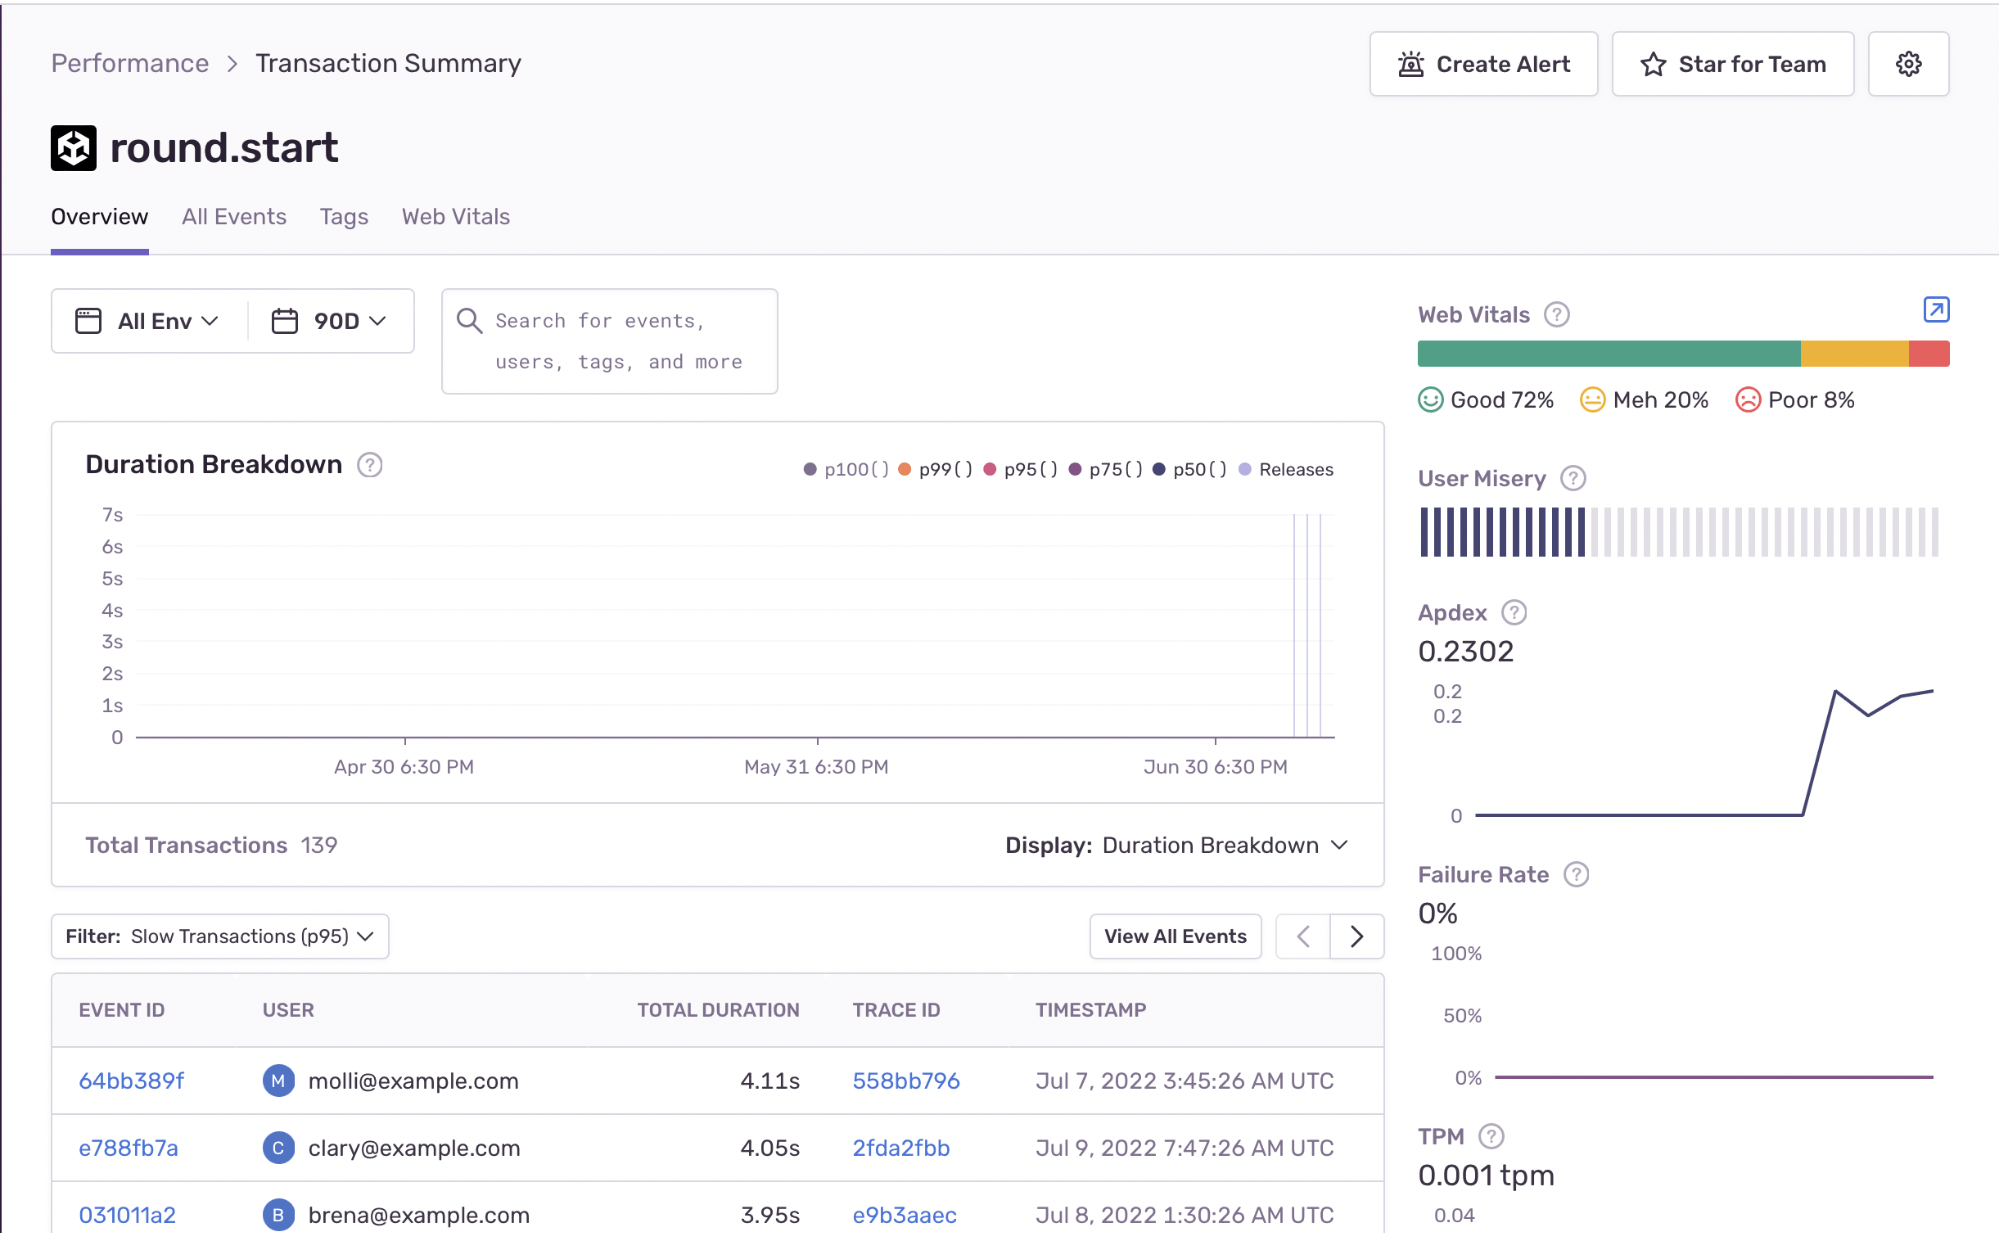Click help icon next to Duration Breakdown
1999x1233 pixels.
tap(370, 465)
